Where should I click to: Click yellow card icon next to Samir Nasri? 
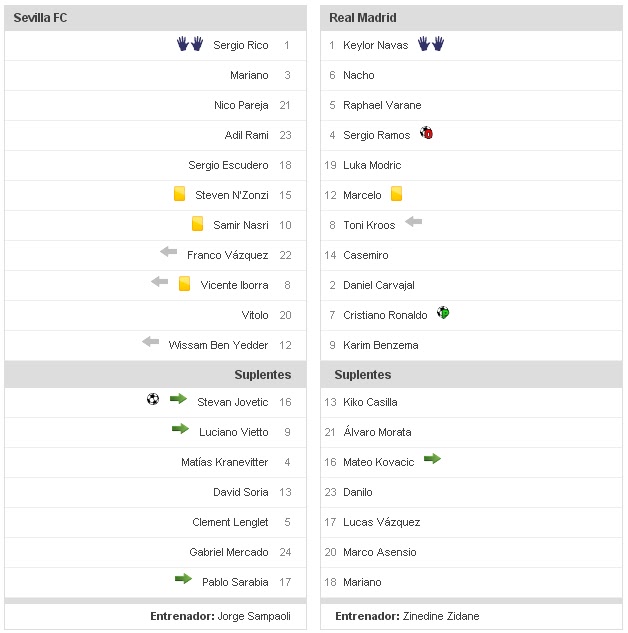click(x=198, y=224)
